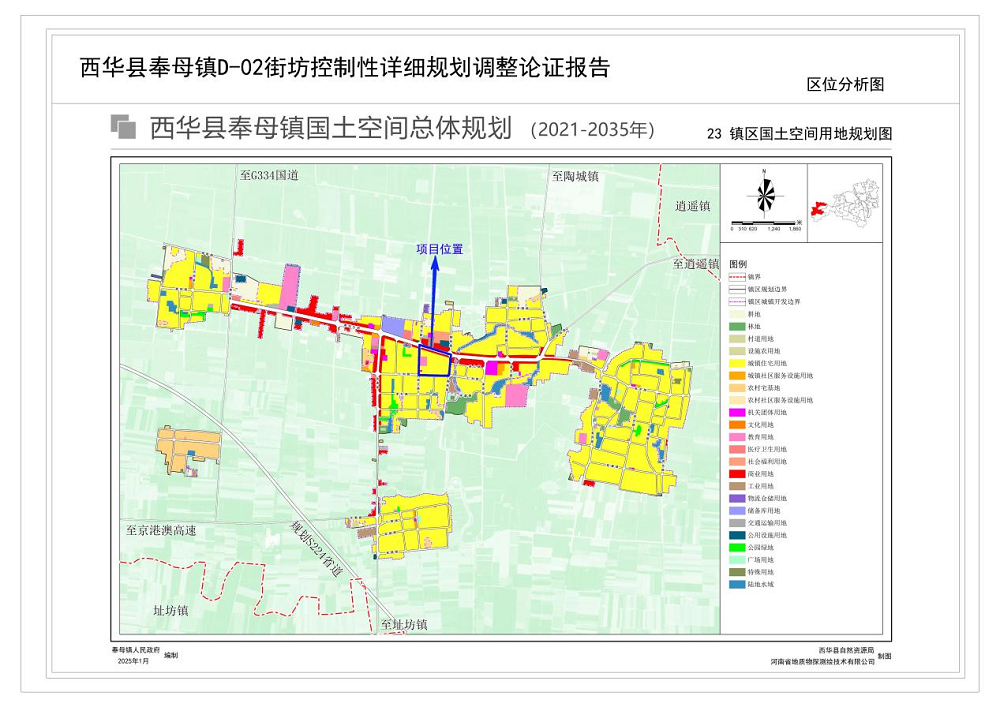Click the map scale bar
The width and height of the screenshot is (1000, 707).
766,222
